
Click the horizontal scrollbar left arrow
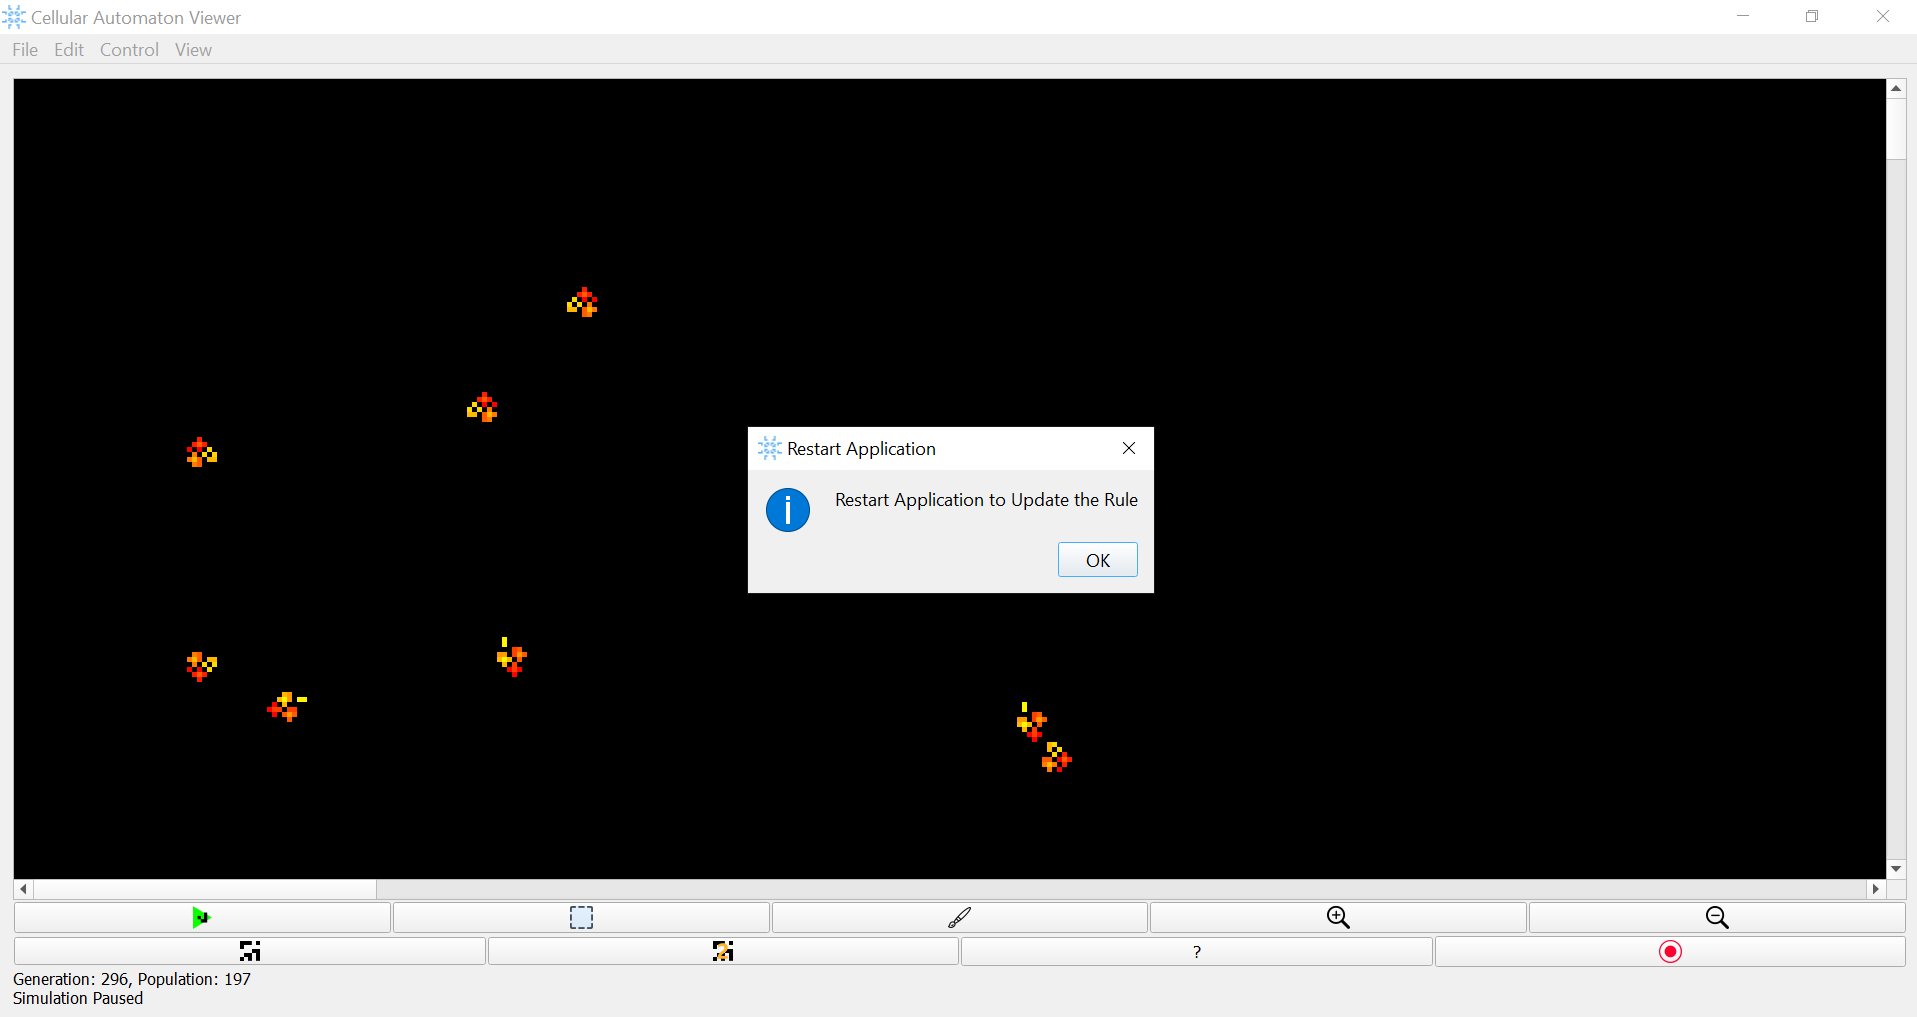click(23, 889)
